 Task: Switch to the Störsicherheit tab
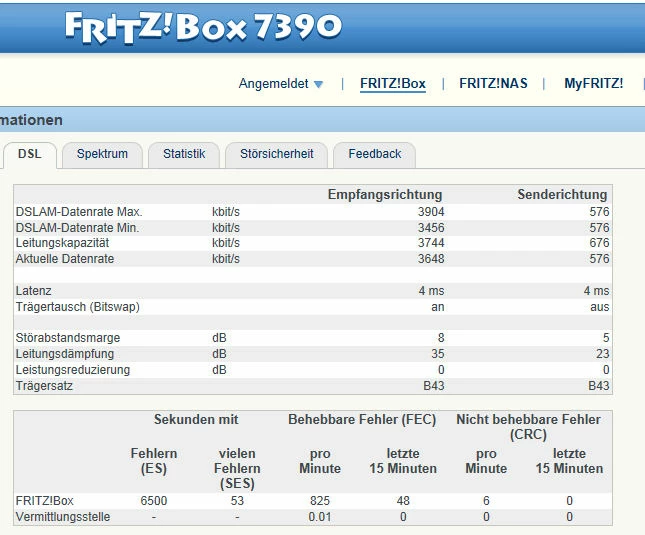(276, 154)
